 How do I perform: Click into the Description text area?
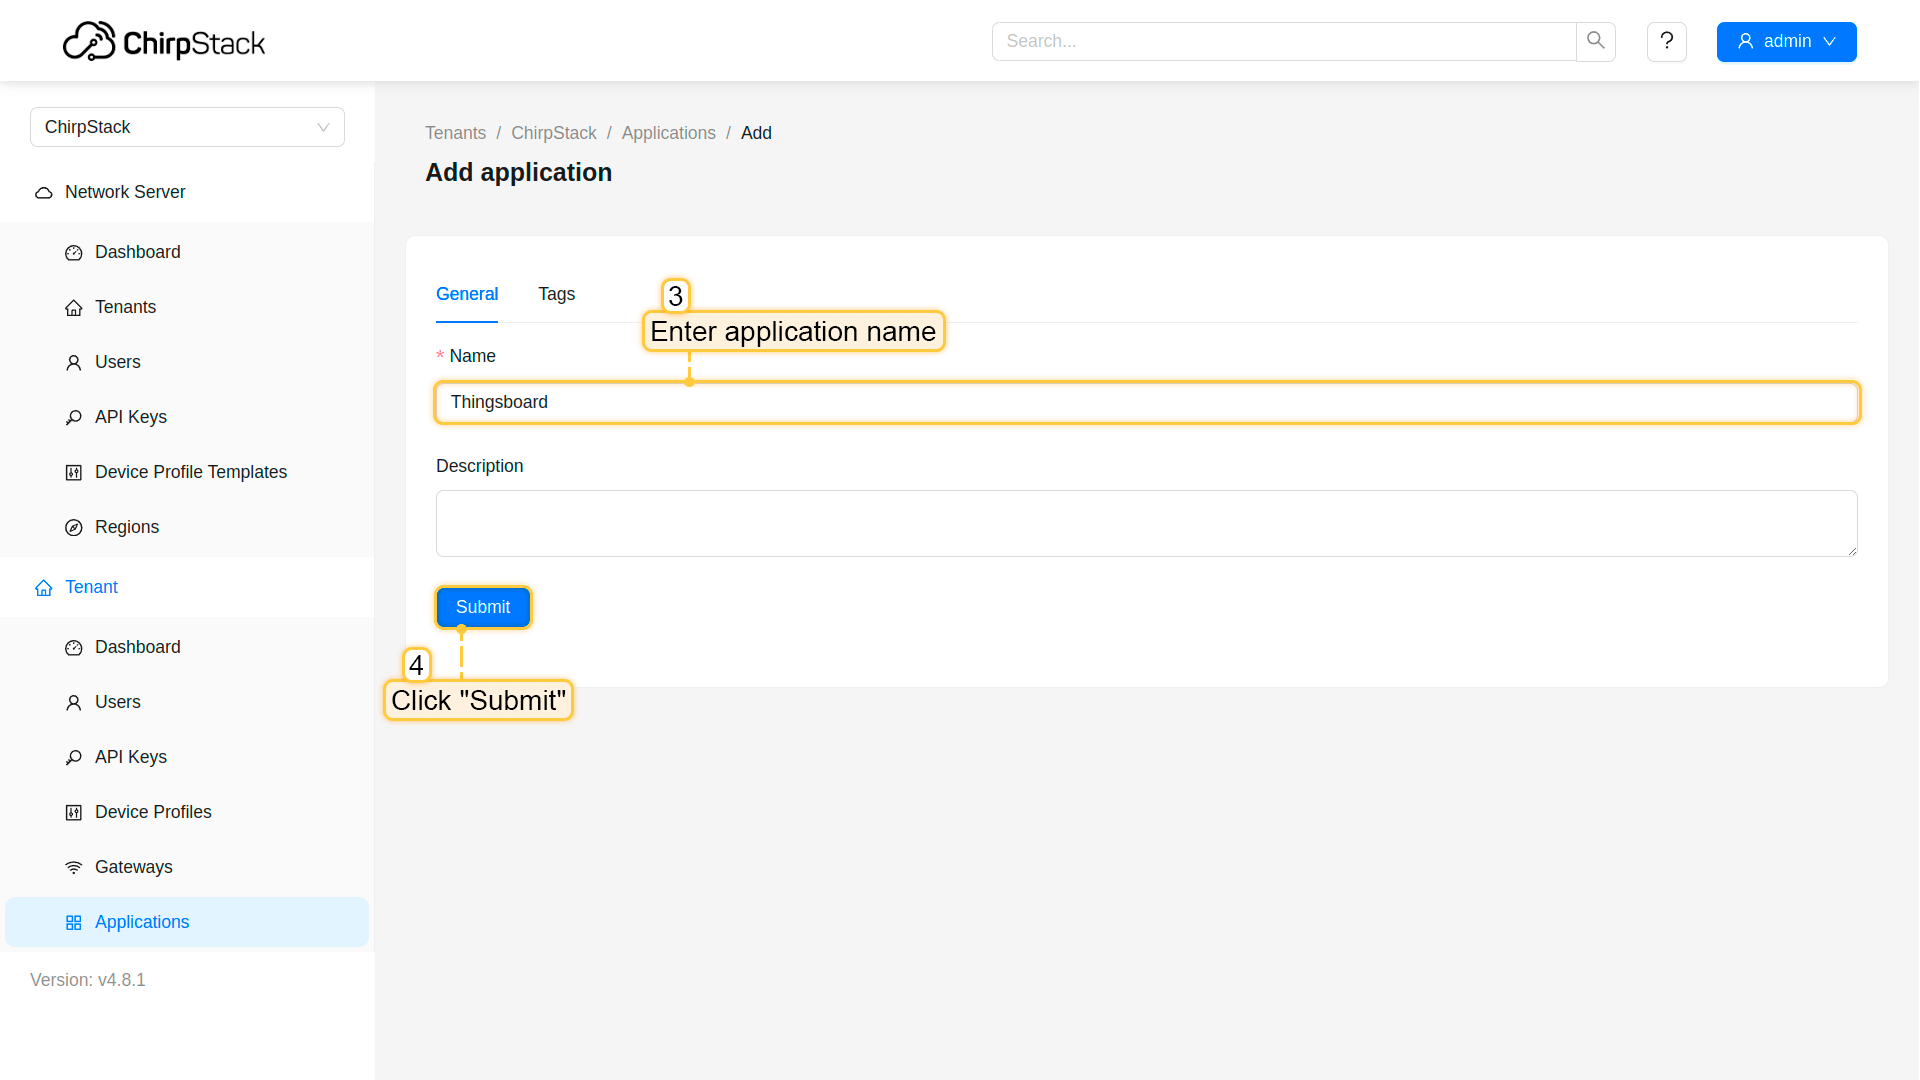click(1146, 523)
